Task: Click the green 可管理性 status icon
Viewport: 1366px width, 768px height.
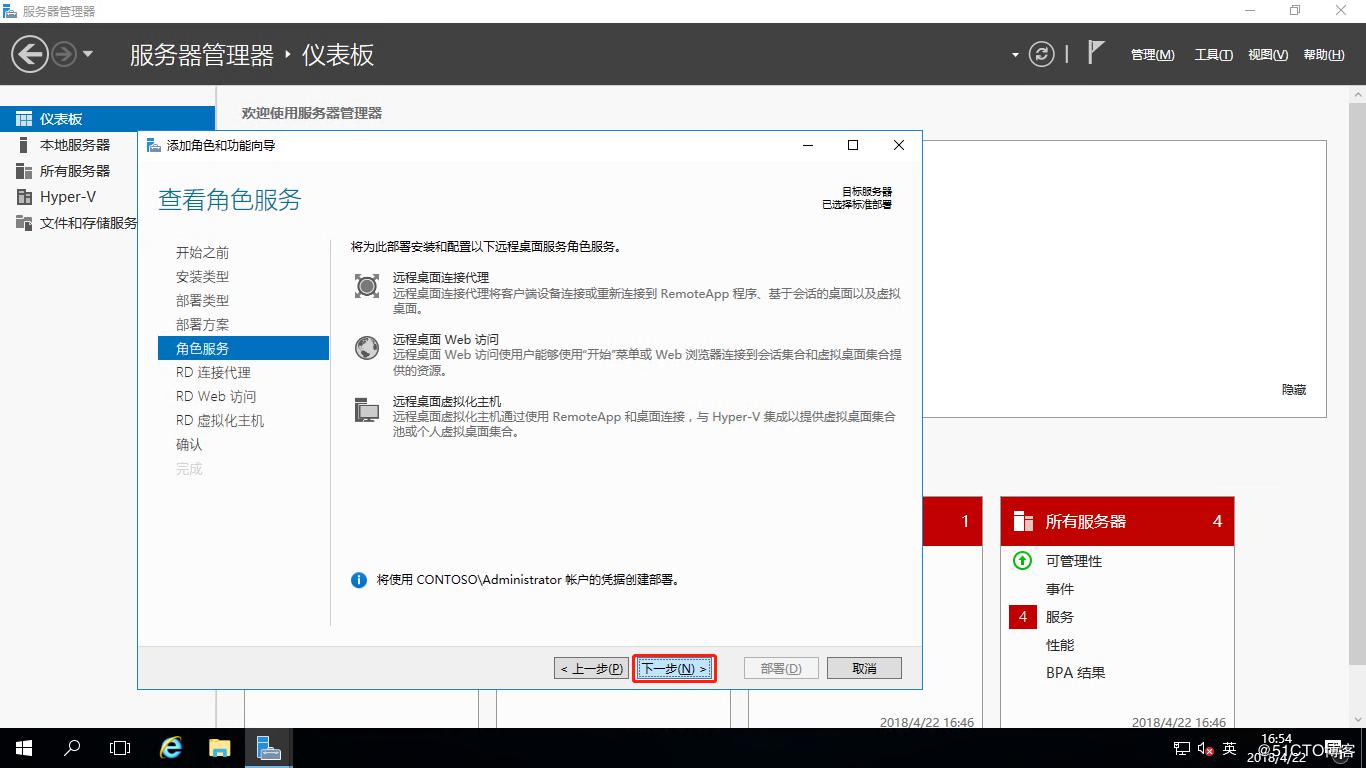Action: [x=1022, y=561]
